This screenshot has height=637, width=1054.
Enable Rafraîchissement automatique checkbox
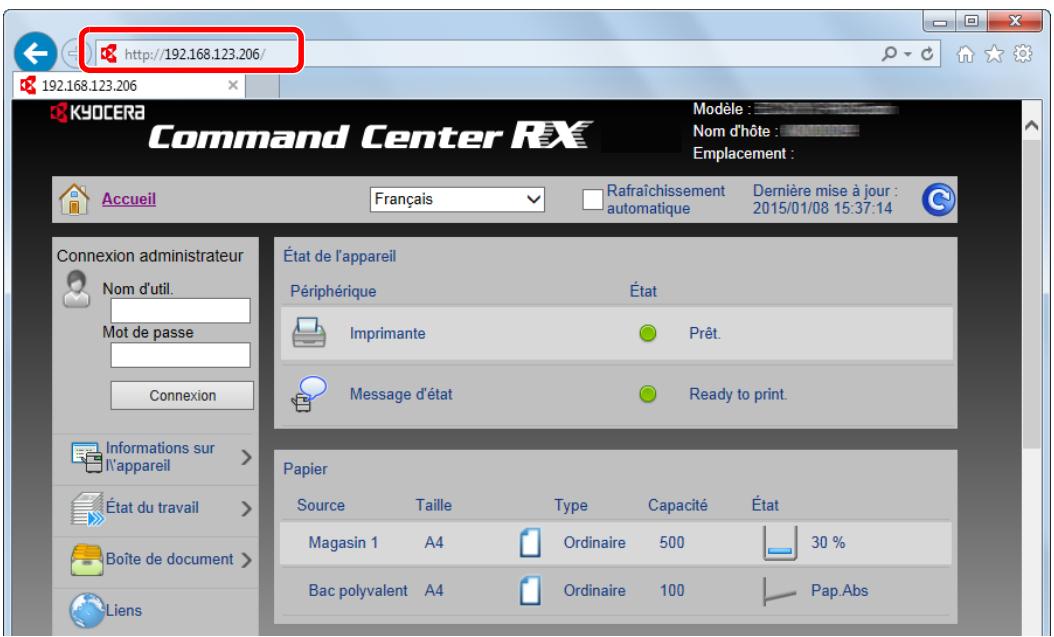[x=592, y=200]
